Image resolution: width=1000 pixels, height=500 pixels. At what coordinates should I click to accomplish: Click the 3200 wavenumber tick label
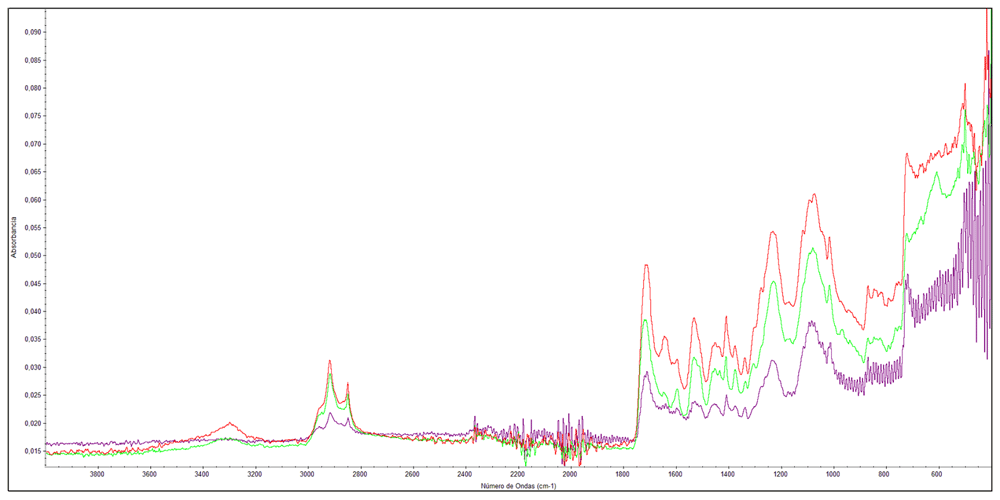click(x=254, y=475)
